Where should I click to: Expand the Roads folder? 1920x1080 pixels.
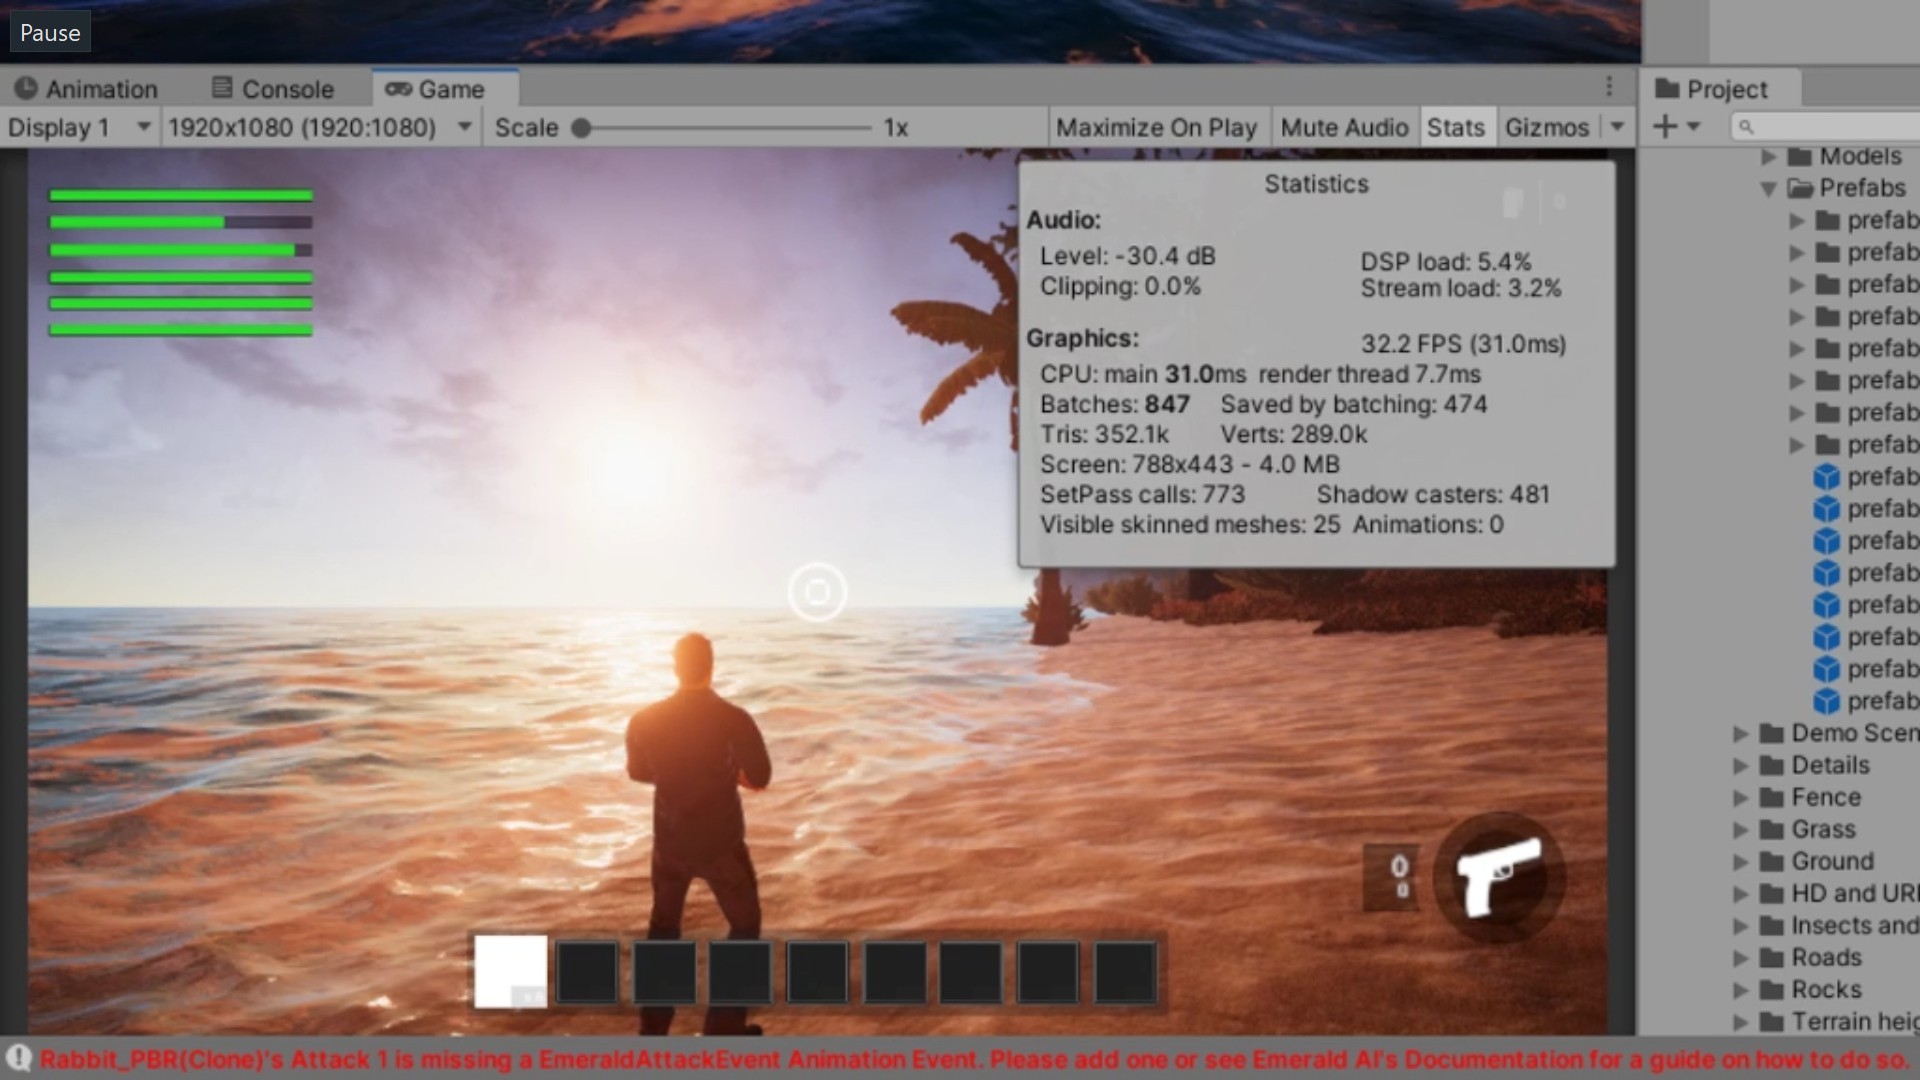point(1741,957)
